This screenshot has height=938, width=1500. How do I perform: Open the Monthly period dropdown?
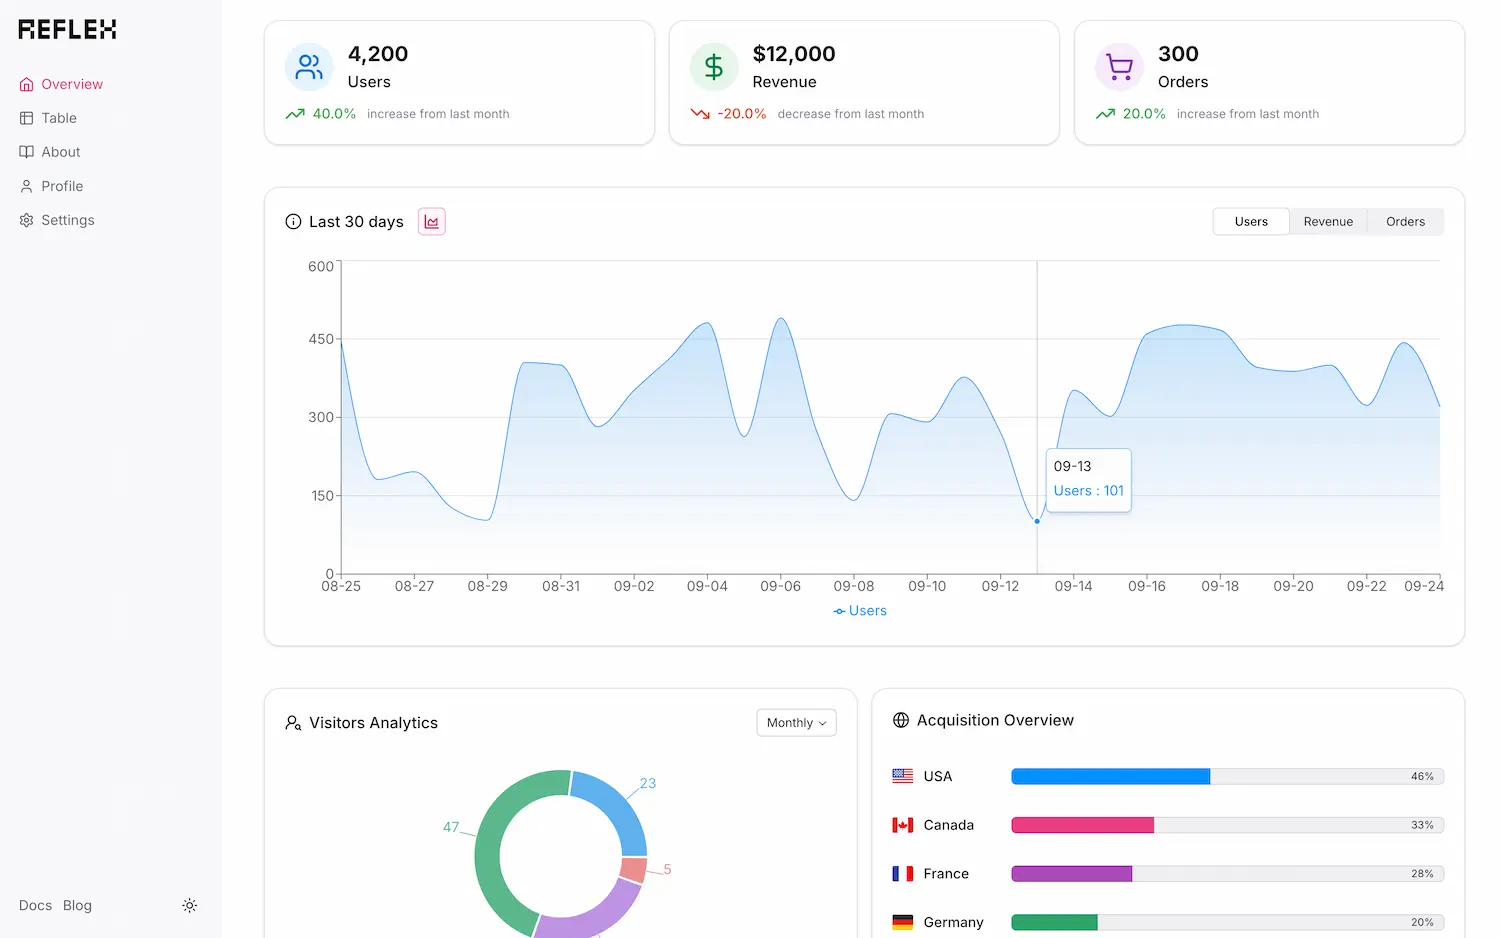pos(796,722)
